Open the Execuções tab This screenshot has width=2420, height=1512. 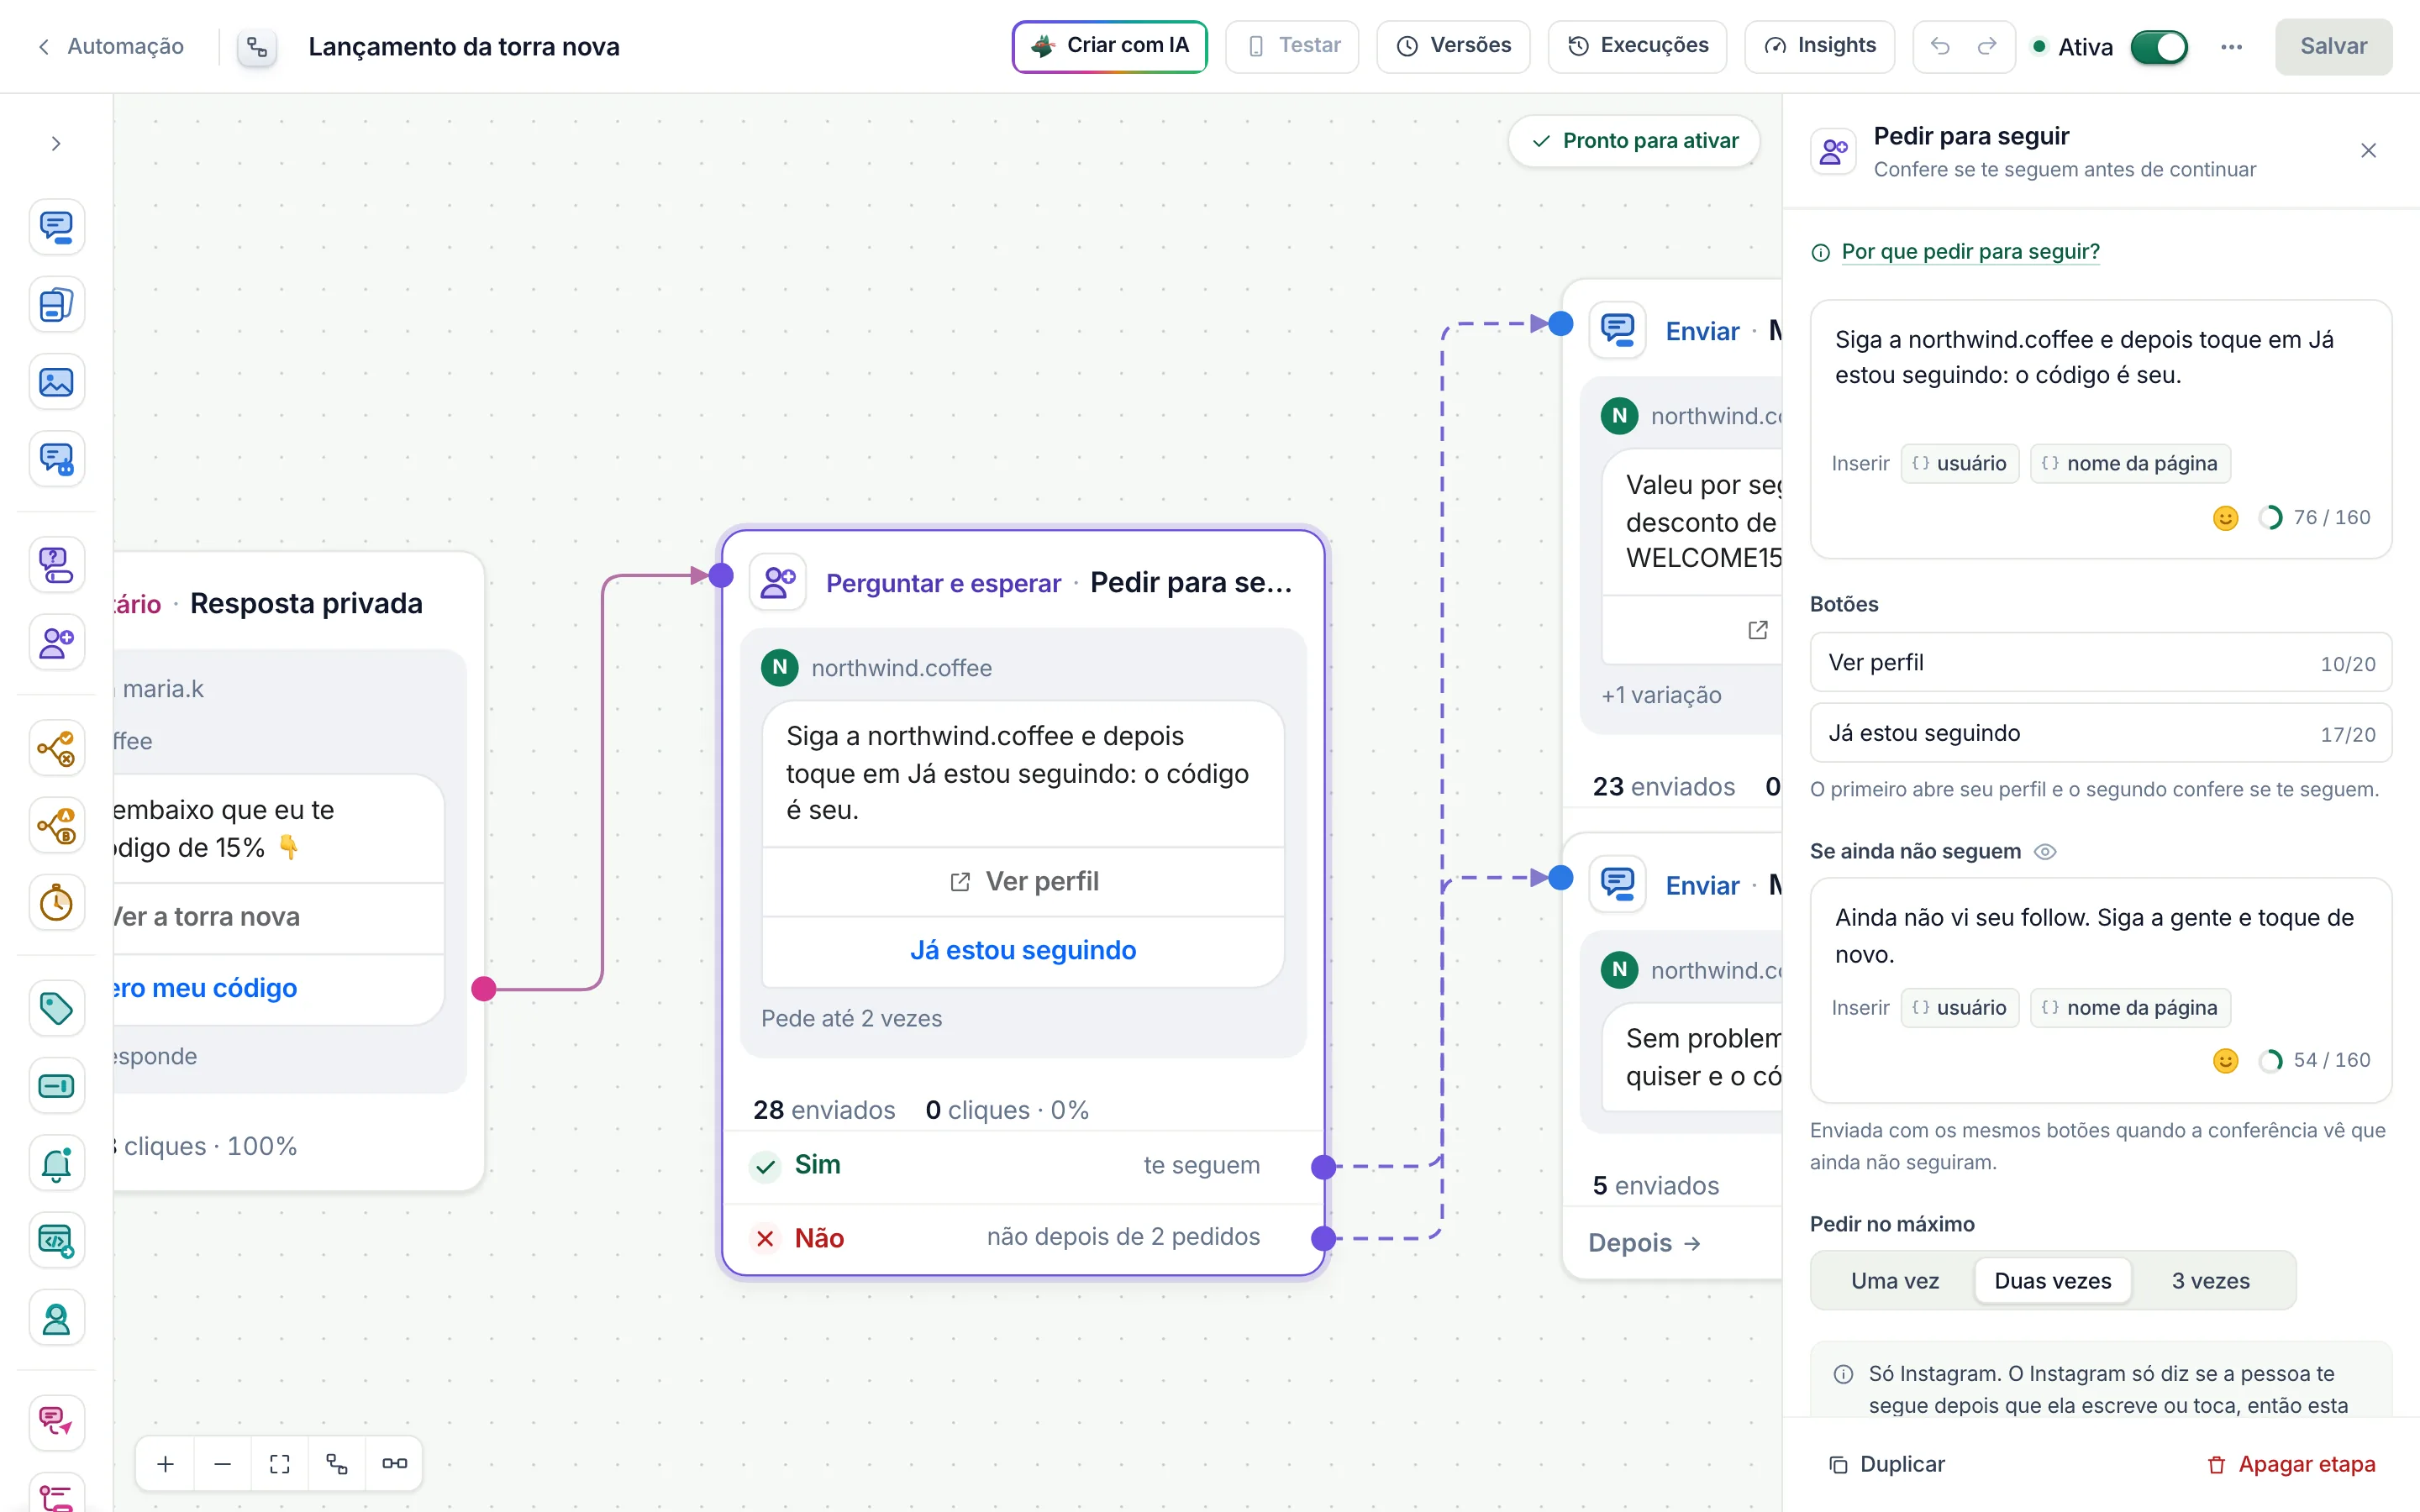point(1637,46)
